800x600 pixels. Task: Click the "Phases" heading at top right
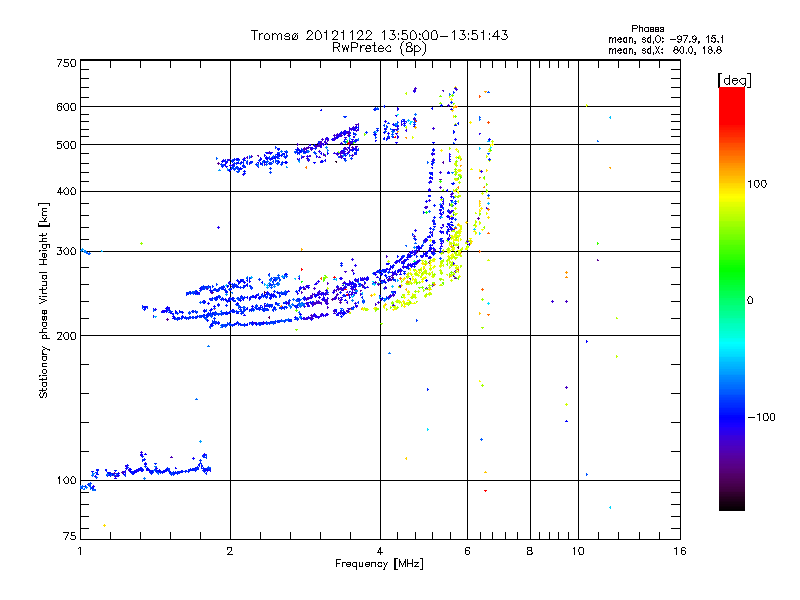[x=647, y=29]
